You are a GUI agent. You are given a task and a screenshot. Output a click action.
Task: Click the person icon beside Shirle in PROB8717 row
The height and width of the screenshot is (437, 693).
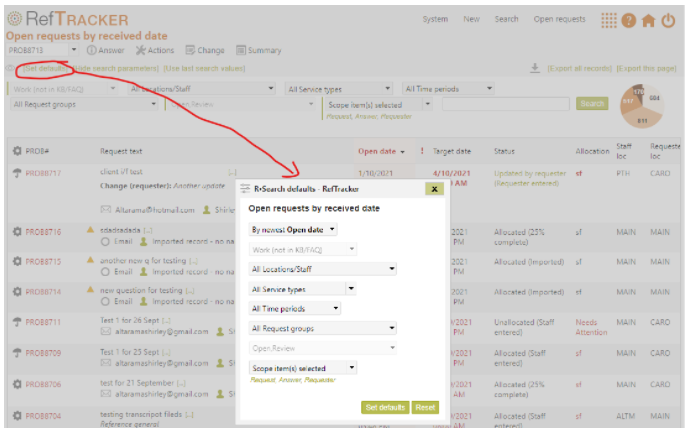tap(206, 210)
